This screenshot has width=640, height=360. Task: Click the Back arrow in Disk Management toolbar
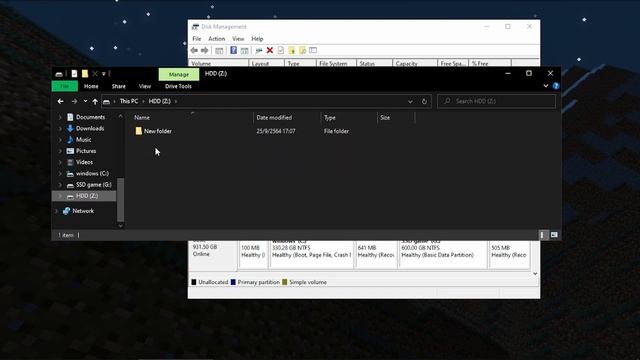click(x=194, y=50)
